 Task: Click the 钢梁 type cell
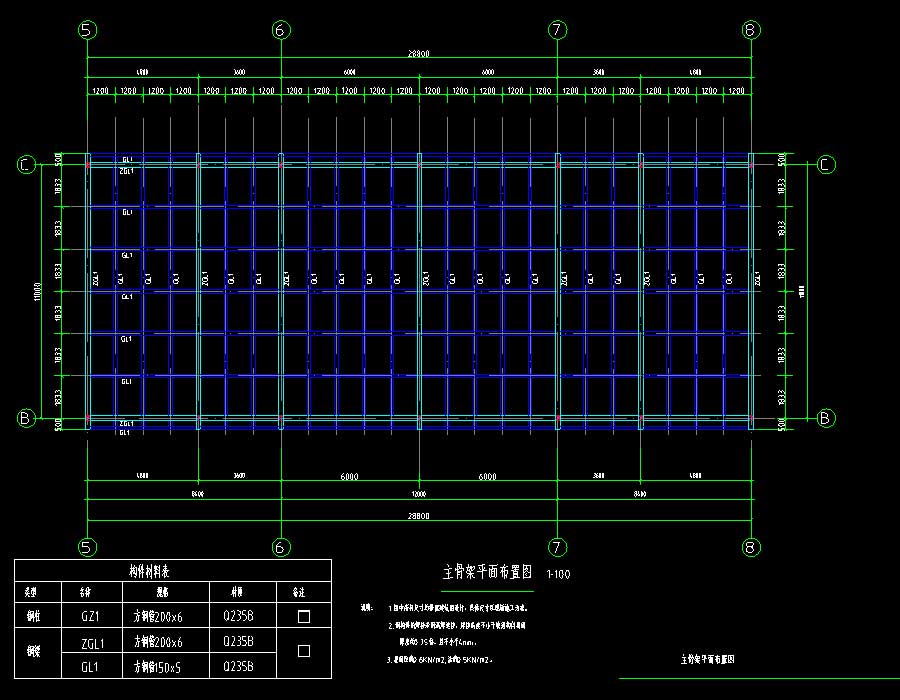pos(33,651)
